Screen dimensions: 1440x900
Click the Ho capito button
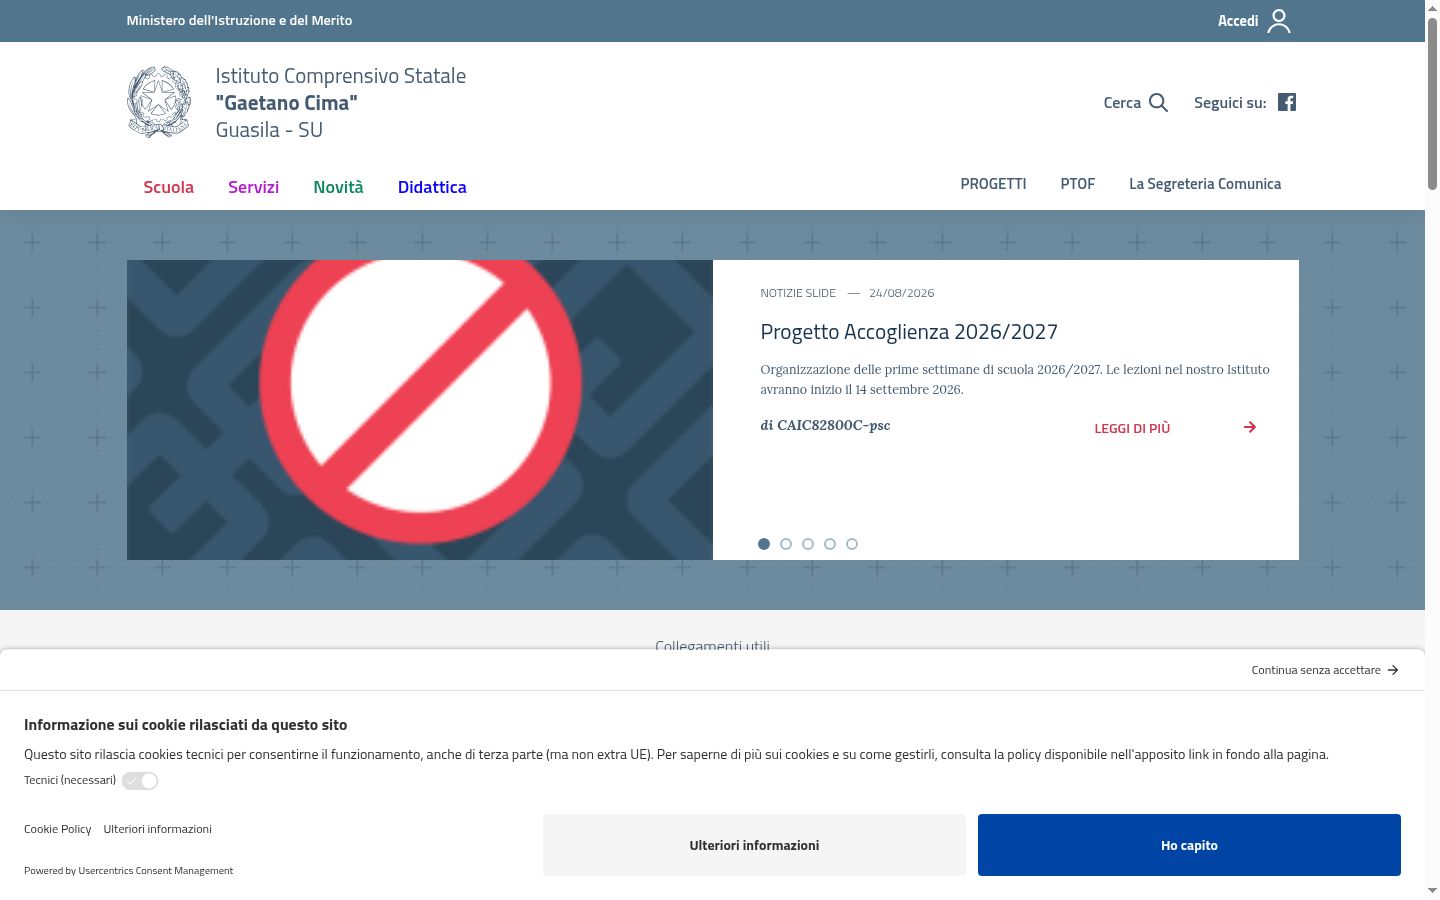click(x=1189, y=845)
